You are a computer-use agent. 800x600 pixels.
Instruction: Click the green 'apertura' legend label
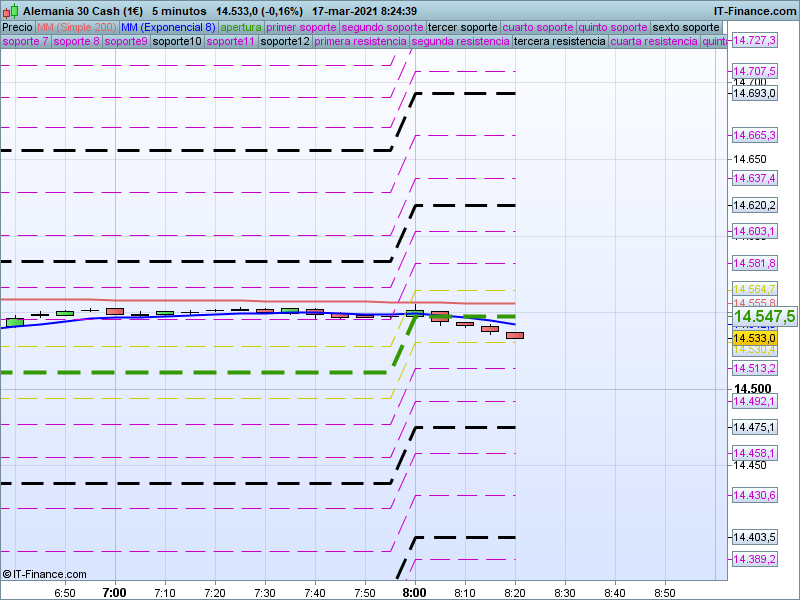pyautogui.click(x=241, y=27)
